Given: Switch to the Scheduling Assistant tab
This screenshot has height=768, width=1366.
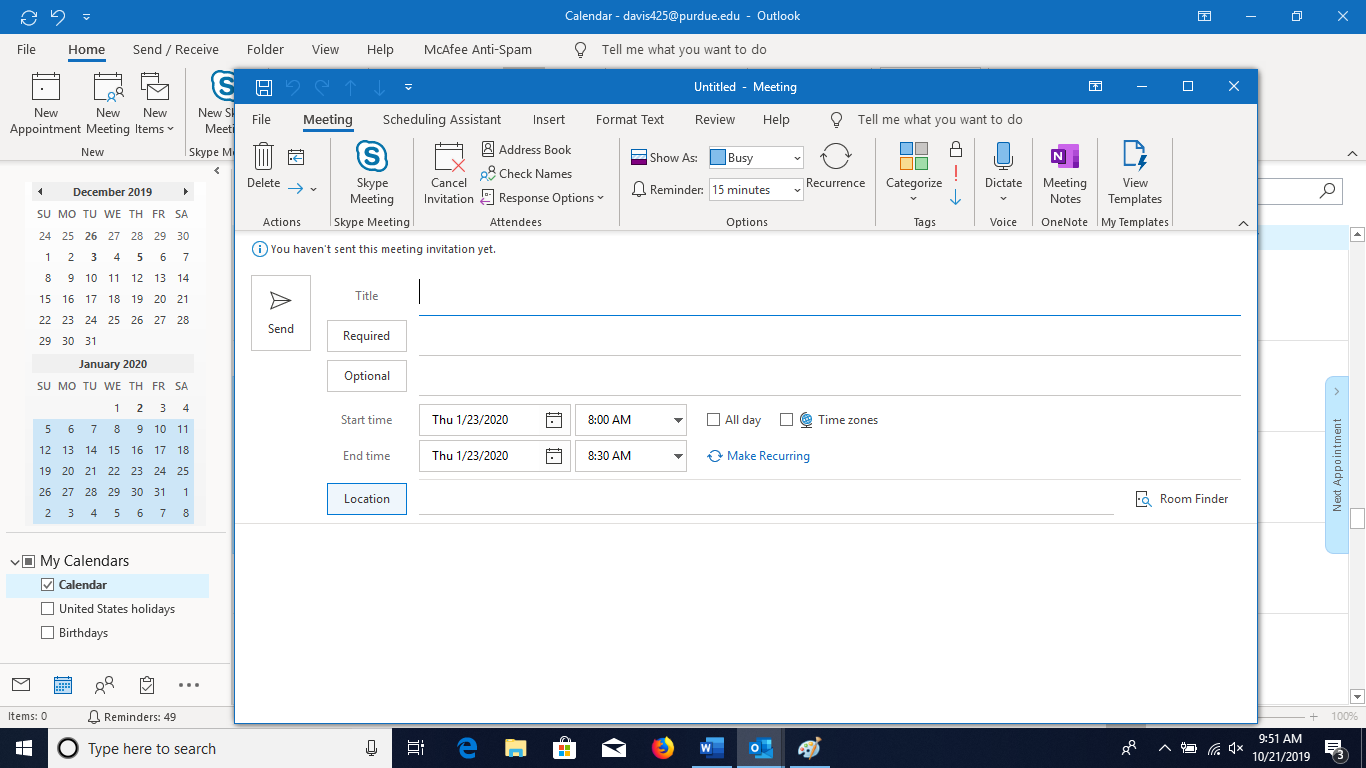Looking at the screenshot, I should [x=442, y=119].
